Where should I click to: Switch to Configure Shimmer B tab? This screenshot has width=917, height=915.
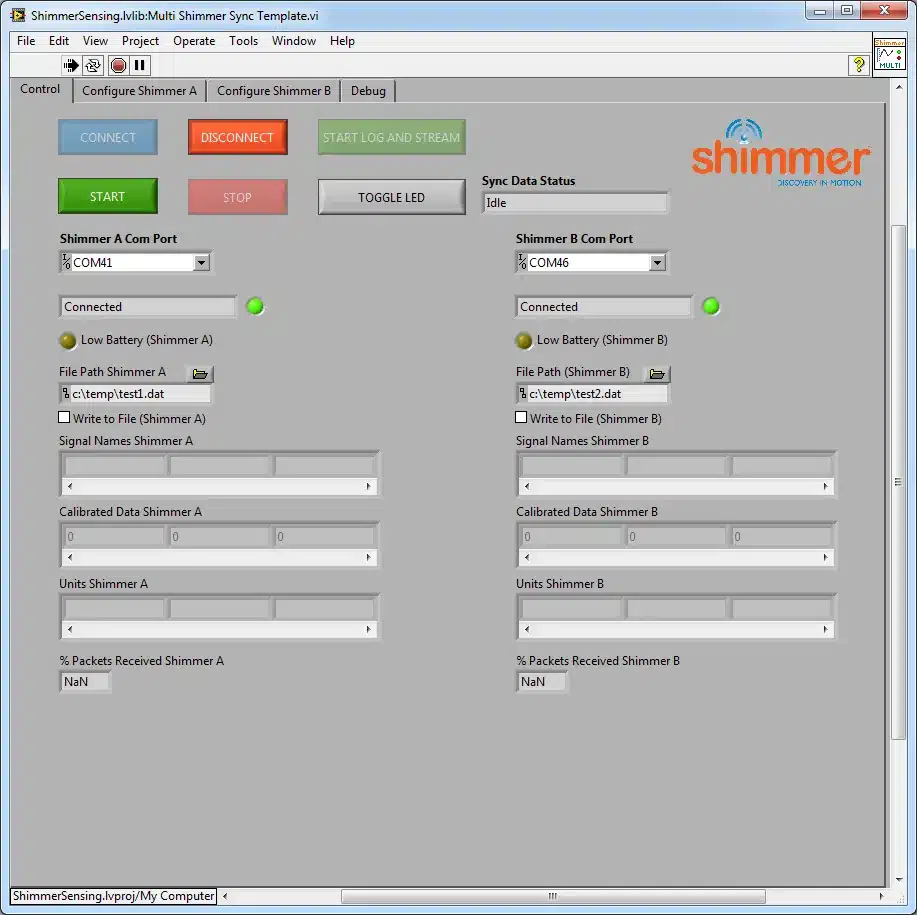point(274,91)
